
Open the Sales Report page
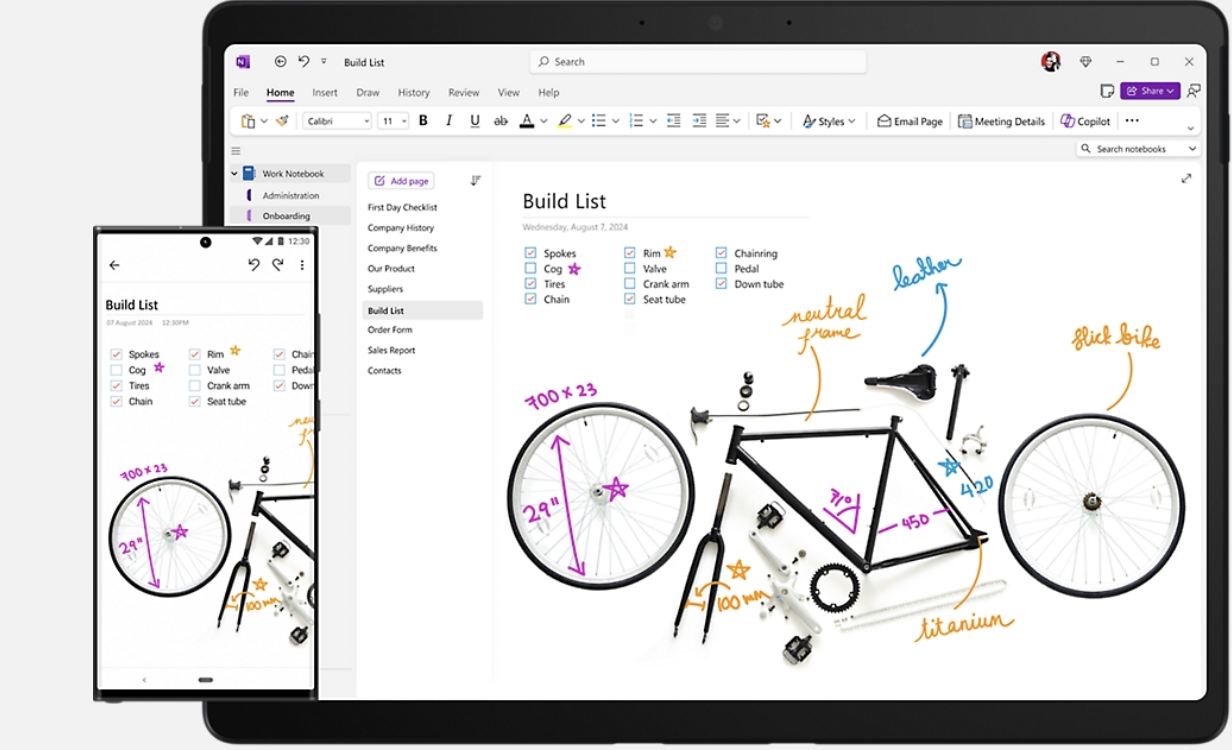(391, 350)
